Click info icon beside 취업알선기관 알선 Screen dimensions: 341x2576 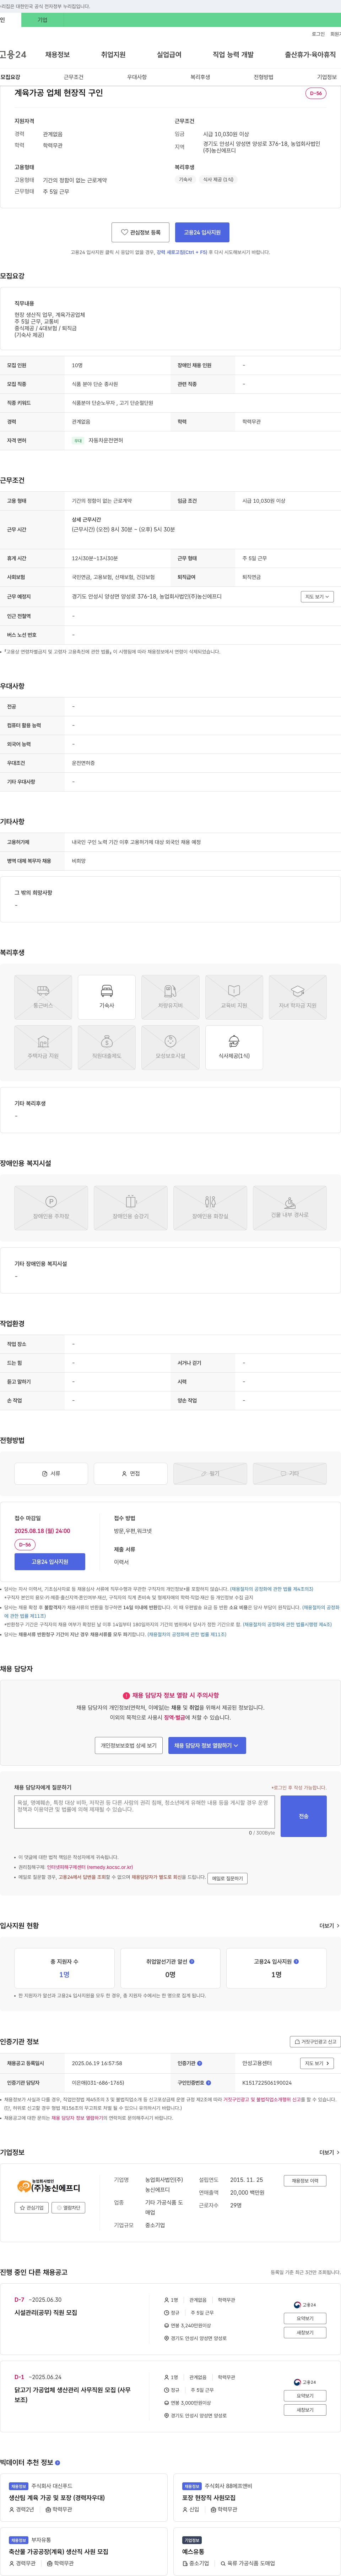click(192, 1962)
